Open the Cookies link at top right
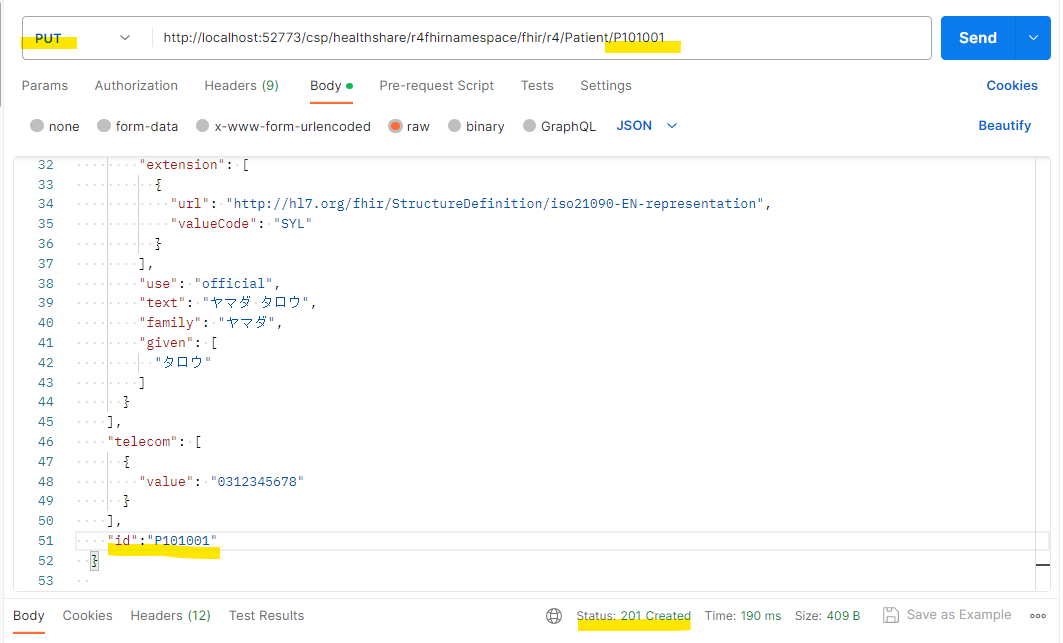Image resolution: width=1063 pixels, height=643 pixels. click(x=1012, y=86)
